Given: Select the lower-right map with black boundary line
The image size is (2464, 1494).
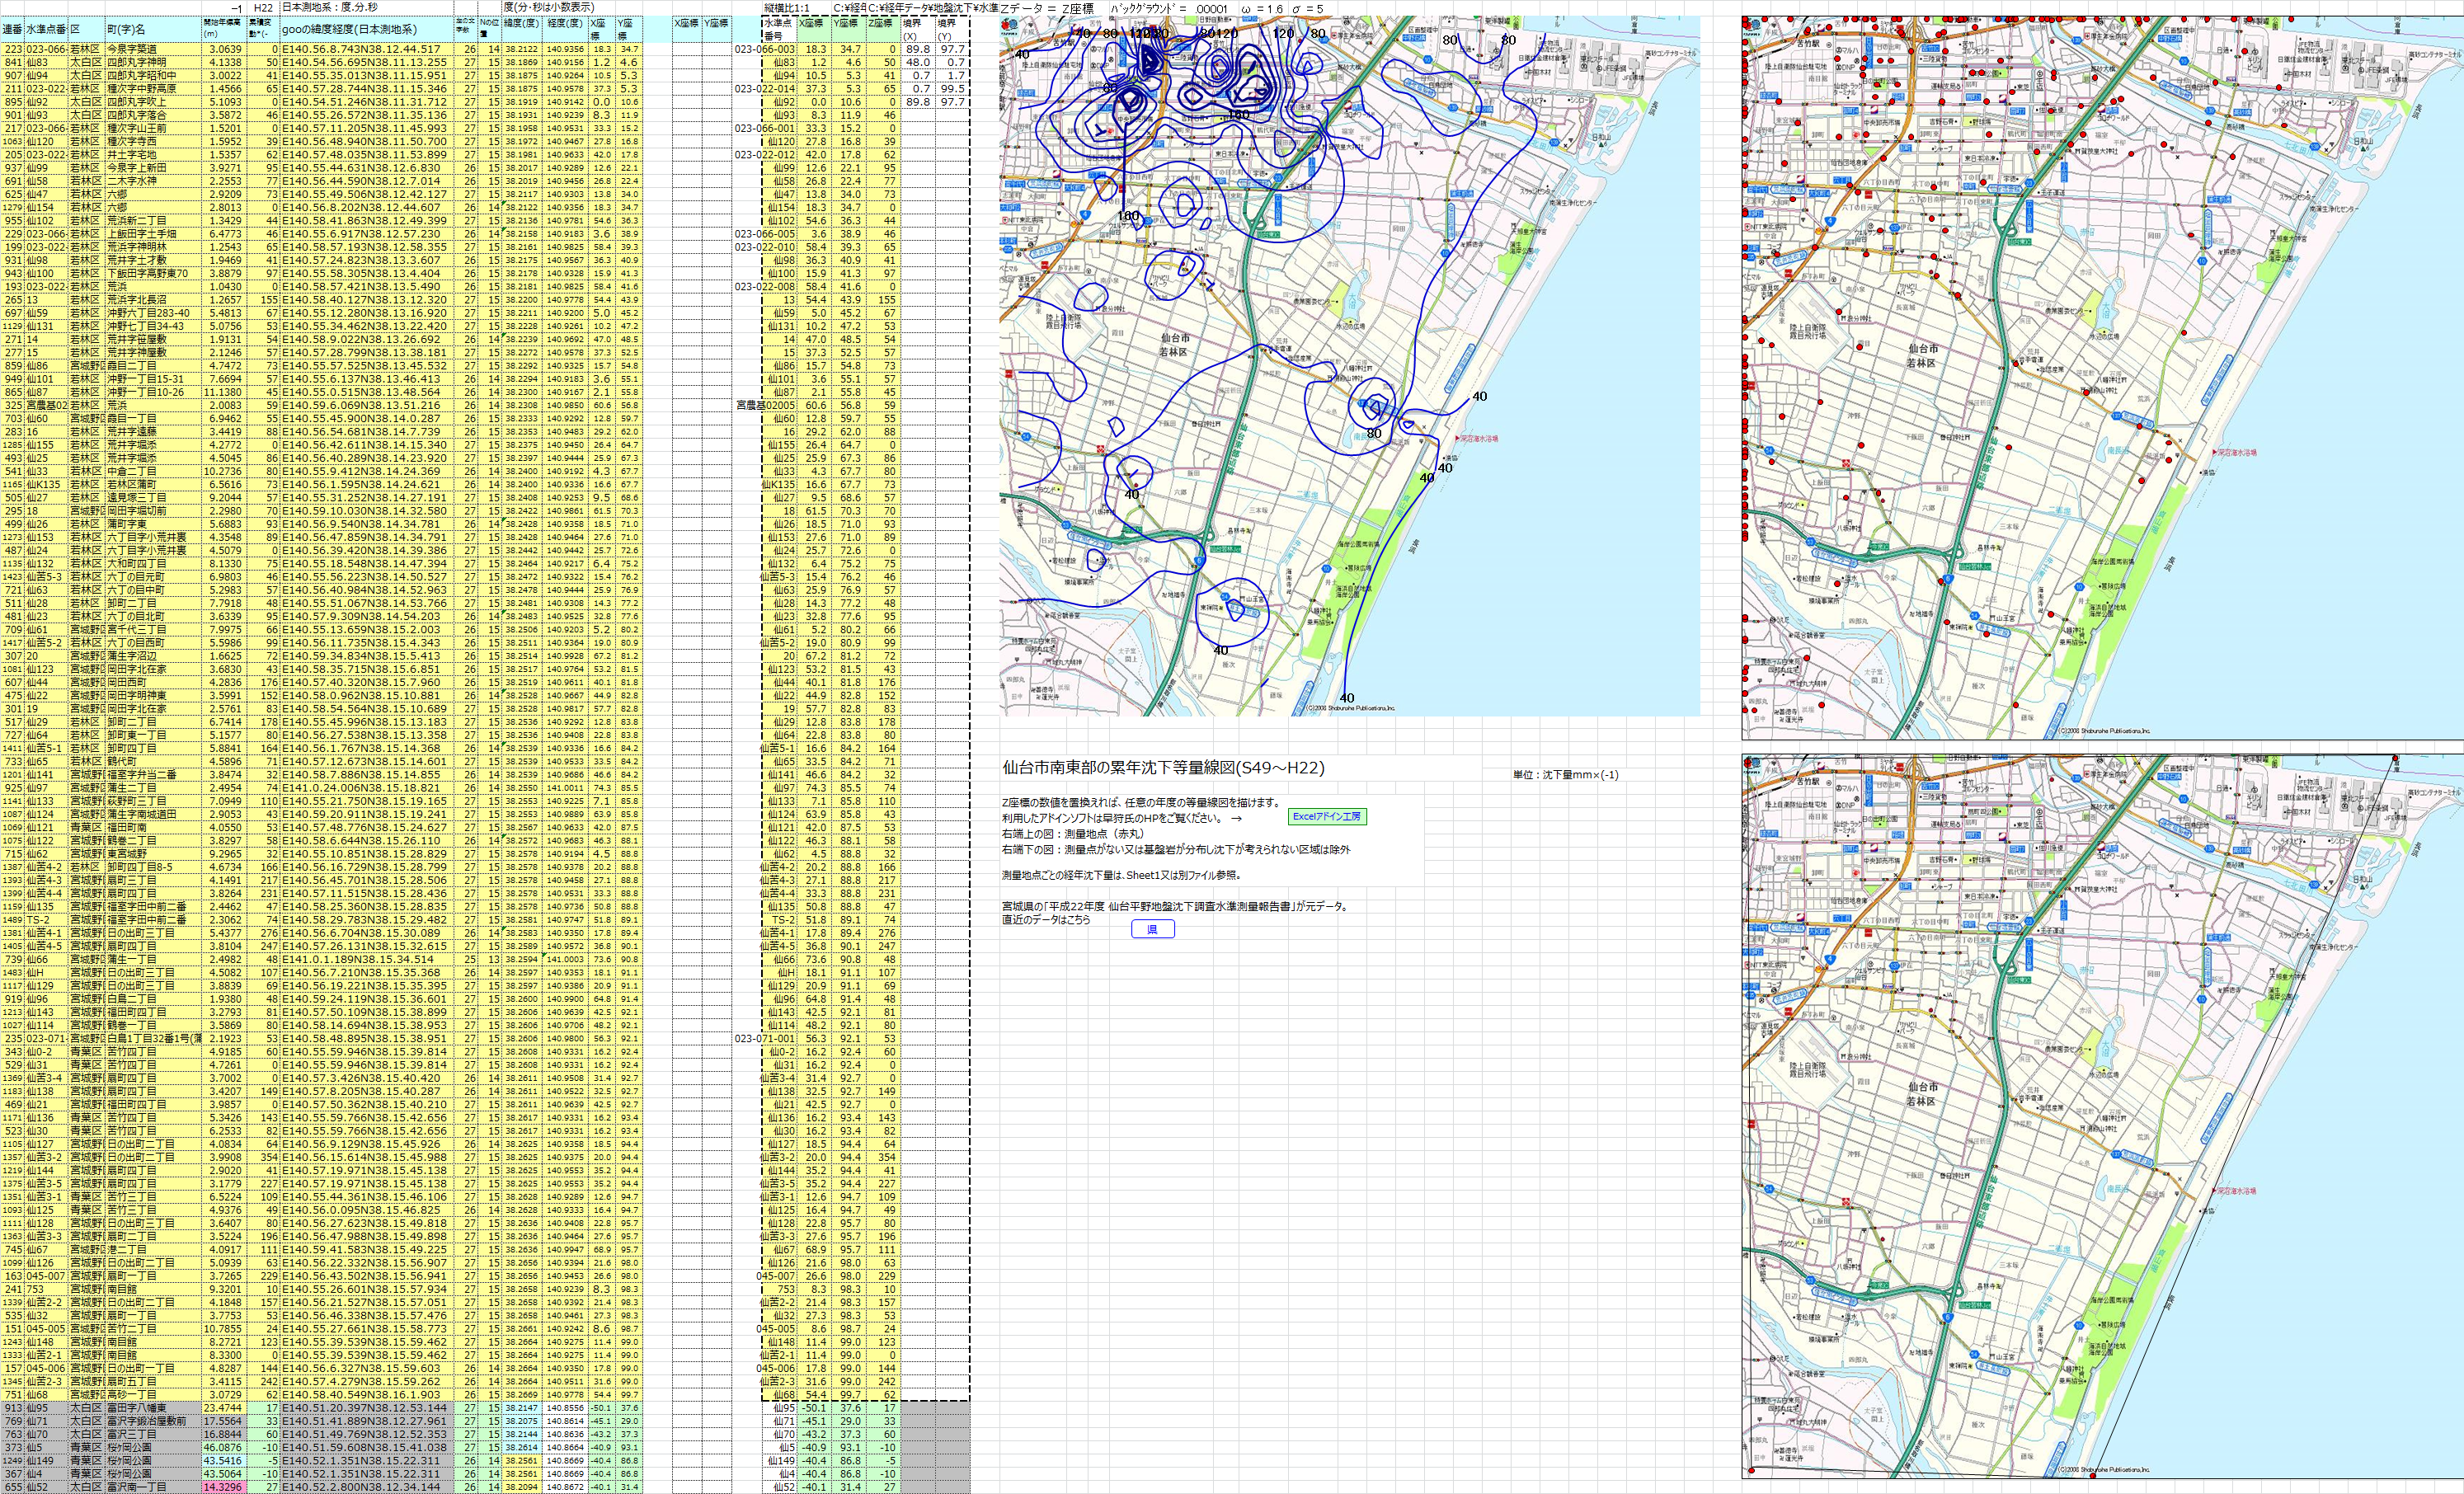Looking at the screenshot, I should pos(2103,1116).
